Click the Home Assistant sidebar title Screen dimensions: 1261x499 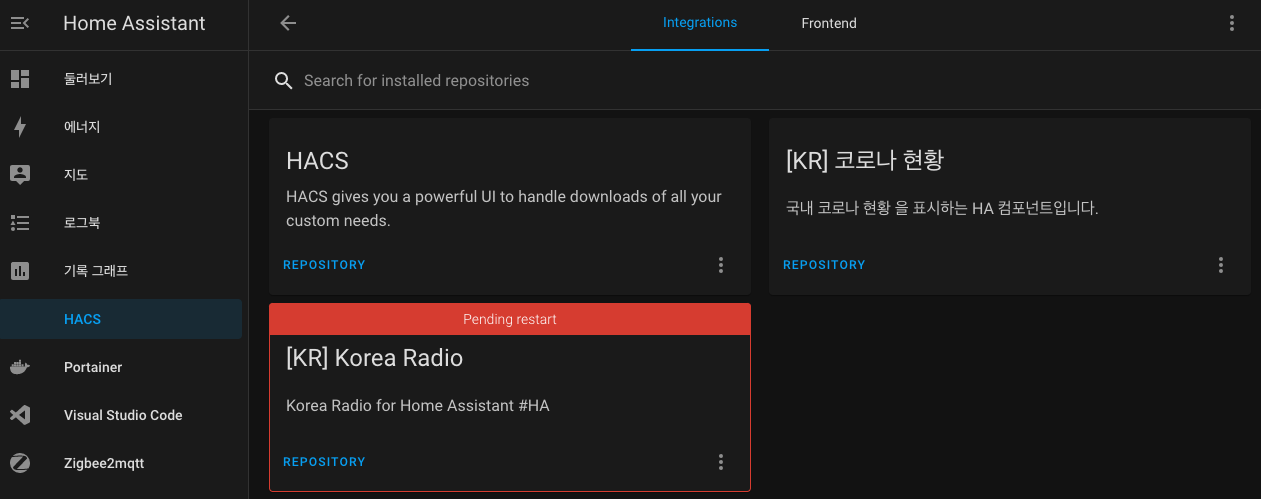click(134, 23)
